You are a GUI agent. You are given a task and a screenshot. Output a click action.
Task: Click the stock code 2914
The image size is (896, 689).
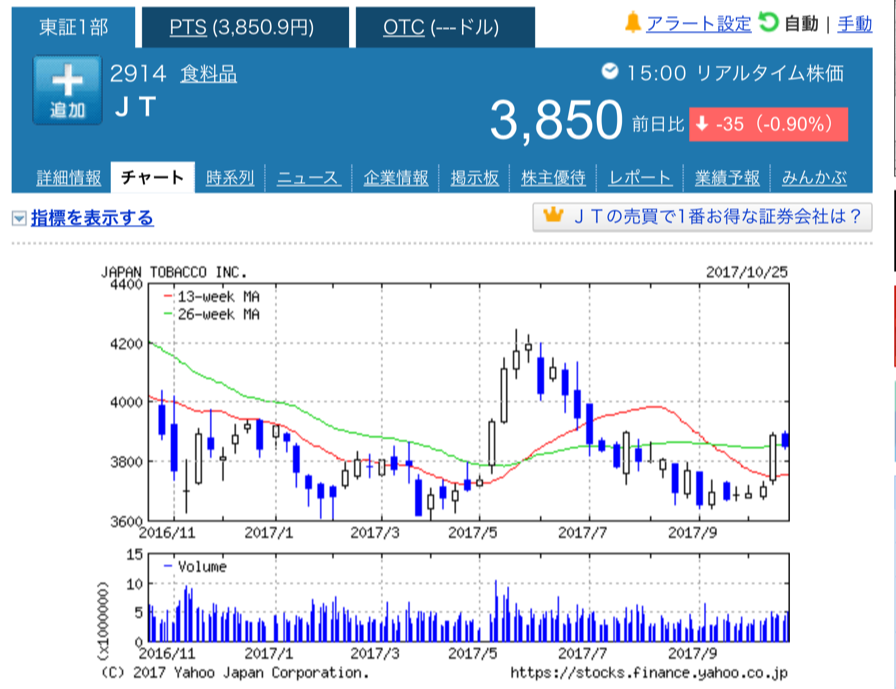pyautogui.click(x=138, y=74)
